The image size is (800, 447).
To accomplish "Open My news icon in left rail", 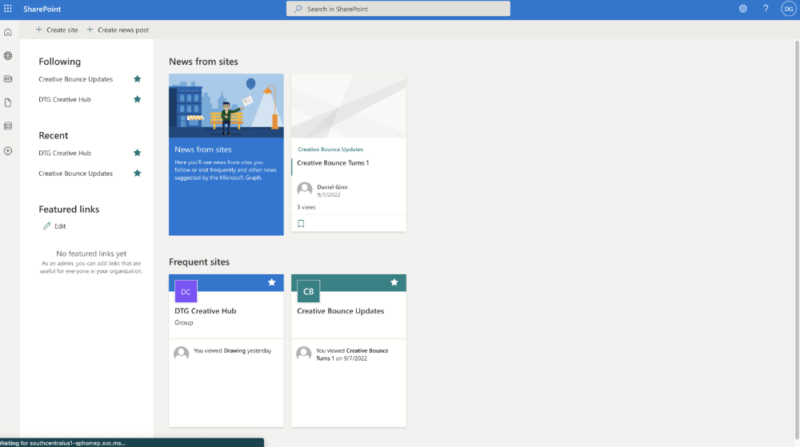I will [8, 79].
